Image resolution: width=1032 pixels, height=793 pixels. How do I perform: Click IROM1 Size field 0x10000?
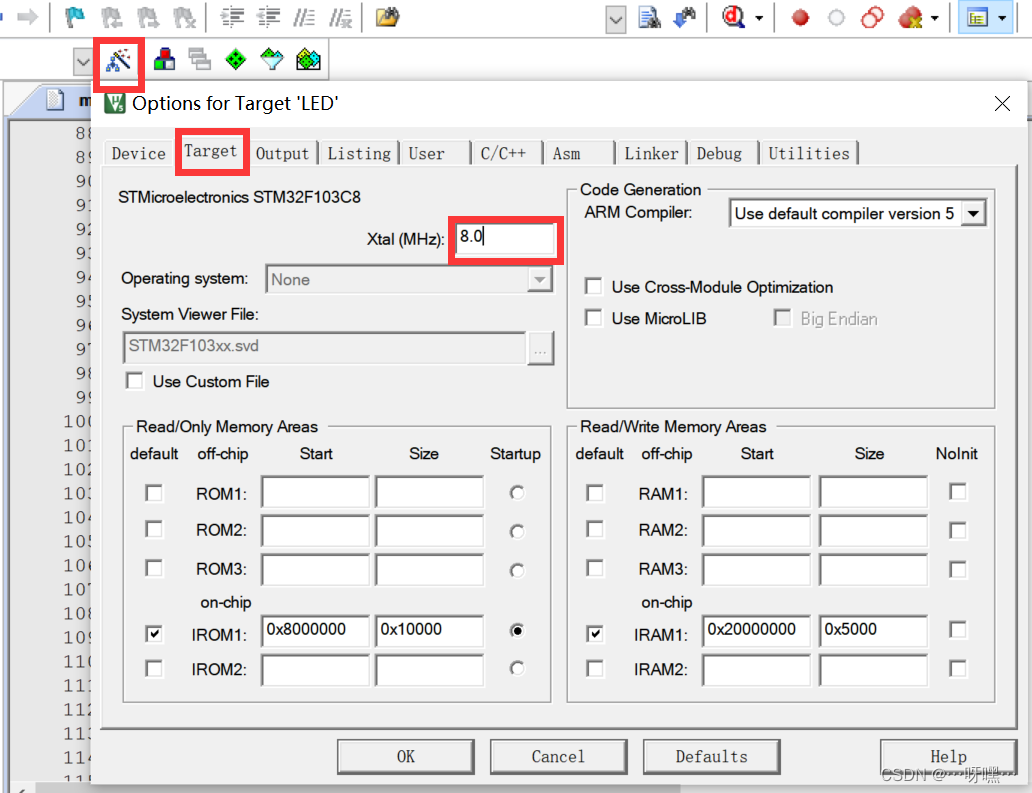coord(430,630)
